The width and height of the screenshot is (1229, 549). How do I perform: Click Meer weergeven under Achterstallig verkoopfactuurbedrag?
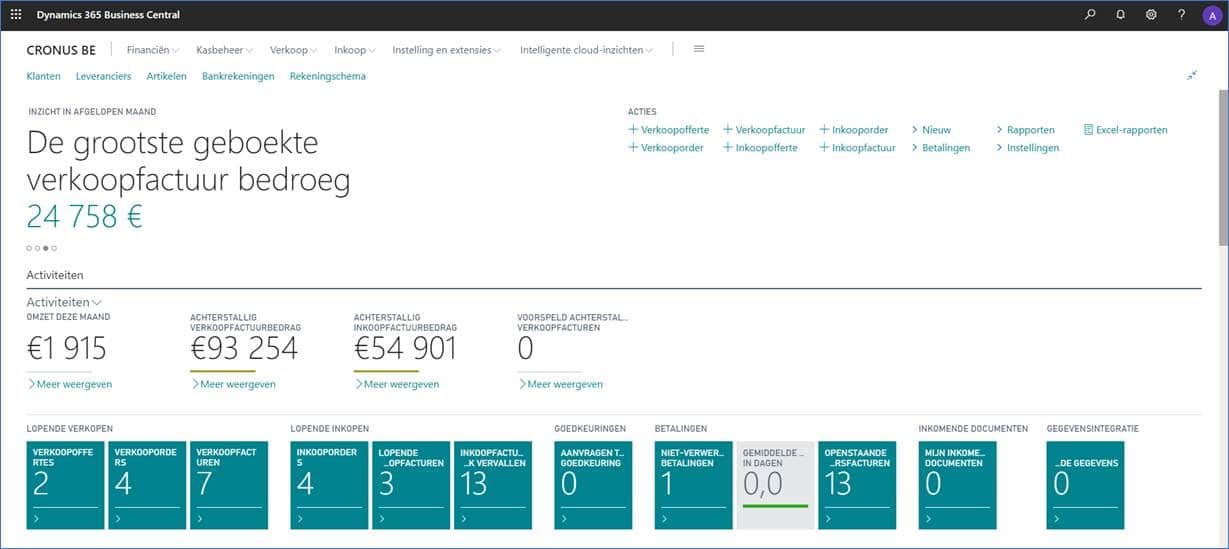point(233,384)
